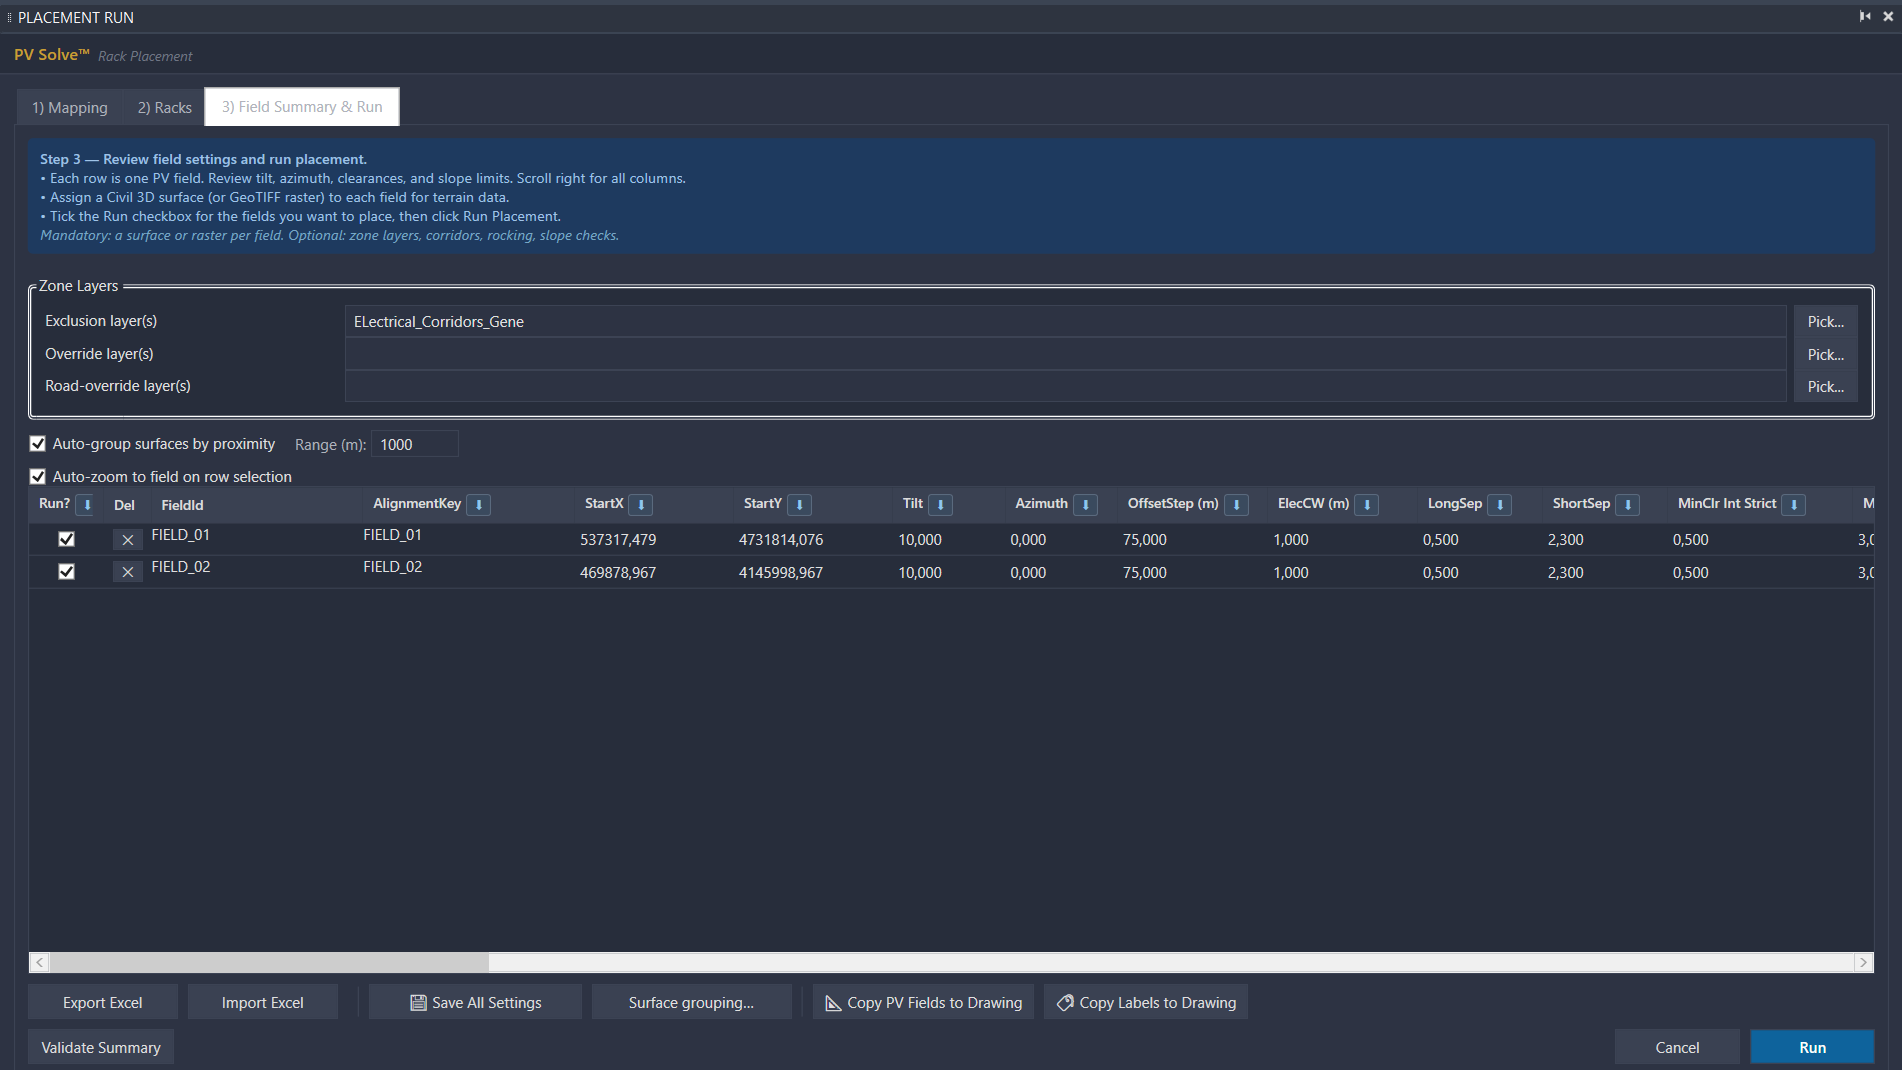The image size is (1902, 1070).
Task: Switch to the 2) Racks tab
Action: click(164, 107)
